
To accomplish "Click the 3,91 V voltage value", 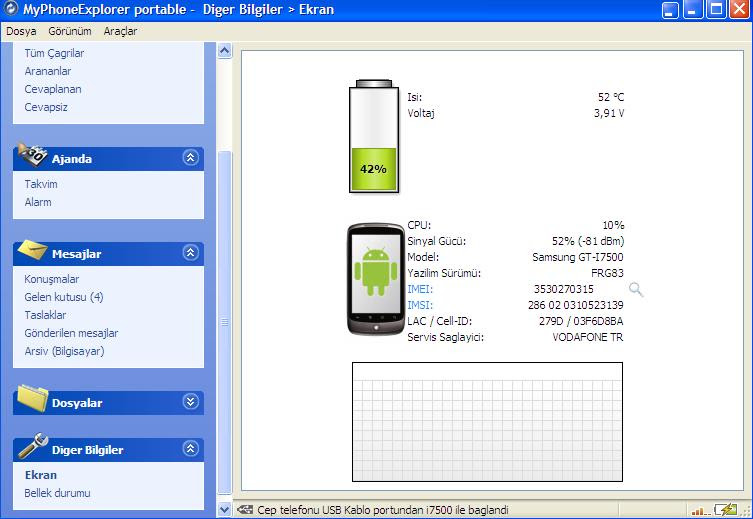I will click(609, 113).
